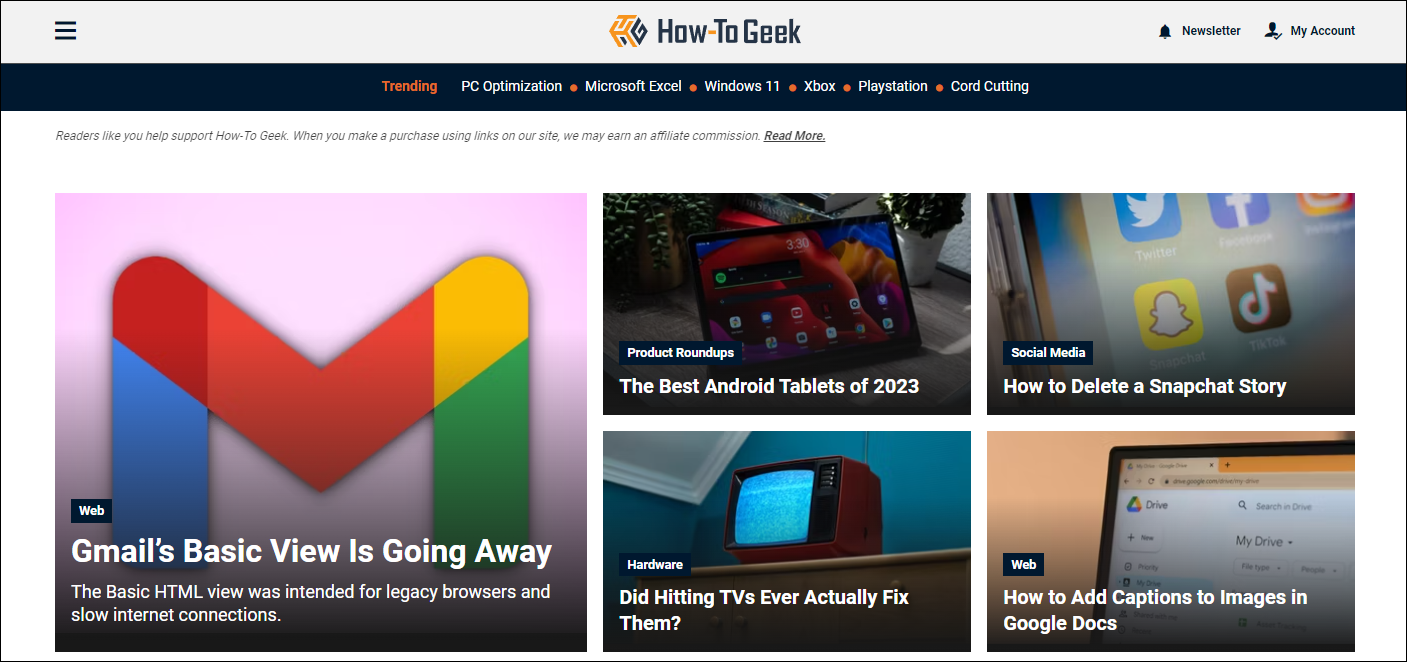Open The Best Android Tablets of 2023
This screenshot has height=662, width=1407.
[769, 386]
